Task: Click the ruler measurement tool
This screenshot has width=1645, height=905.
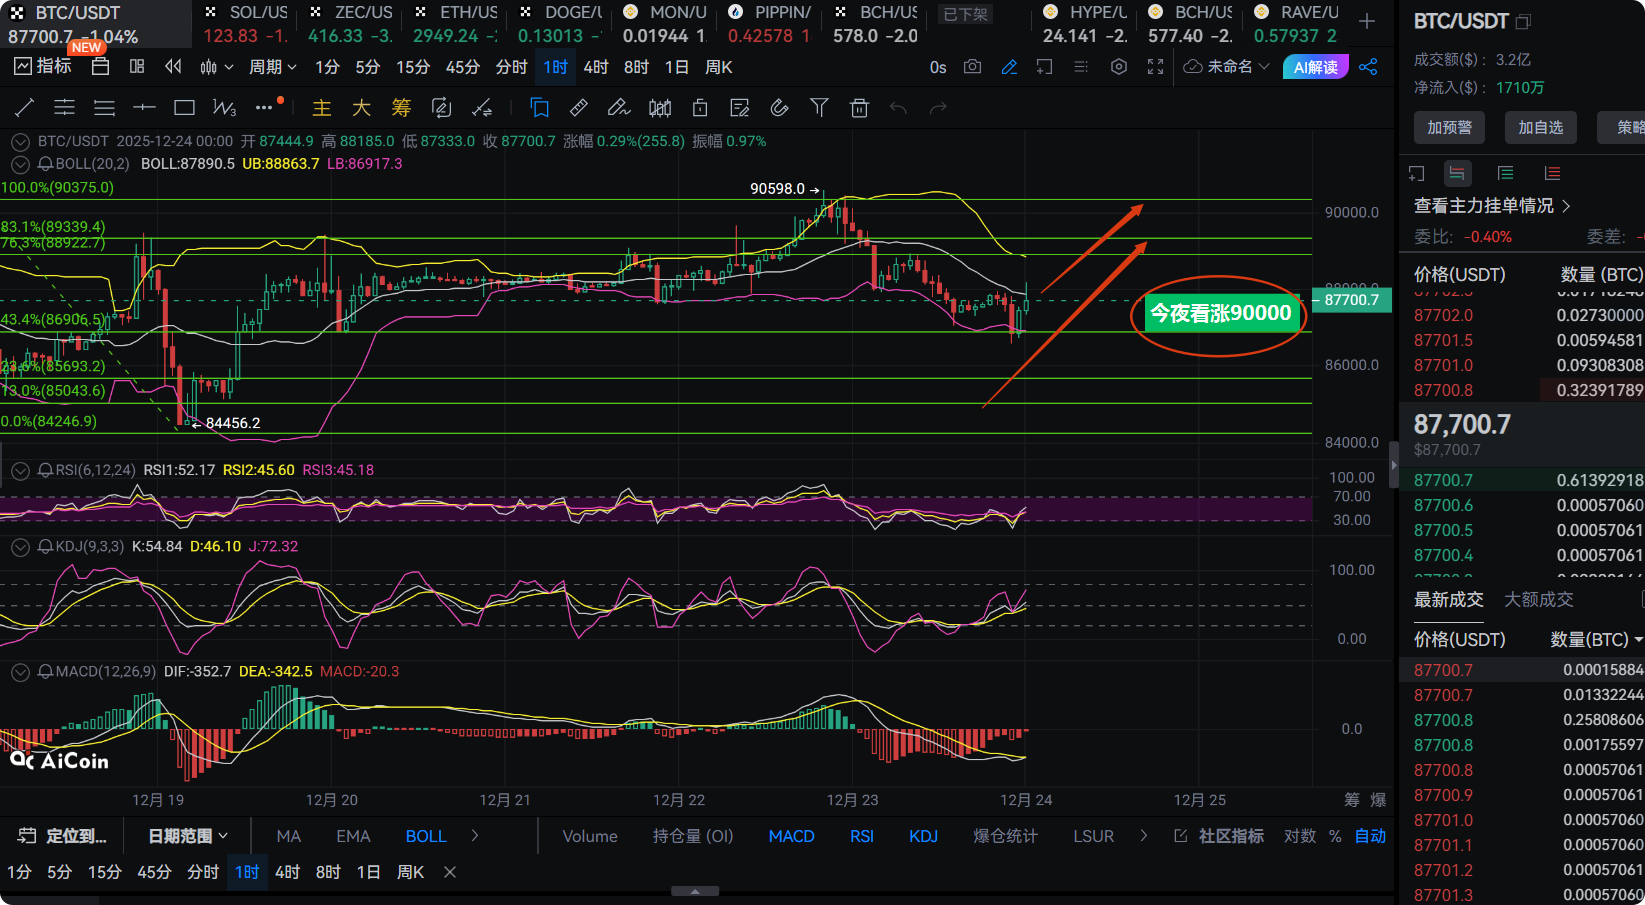Action: 578,108
